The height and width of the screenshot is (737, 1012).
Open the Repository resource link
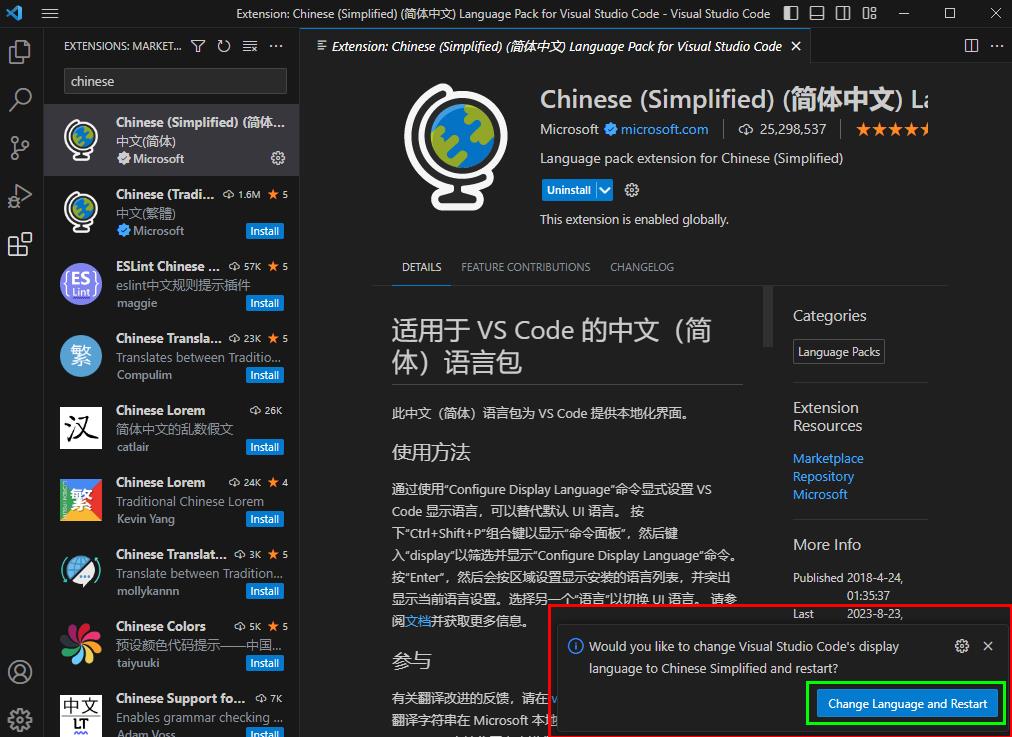pos(824,476)
